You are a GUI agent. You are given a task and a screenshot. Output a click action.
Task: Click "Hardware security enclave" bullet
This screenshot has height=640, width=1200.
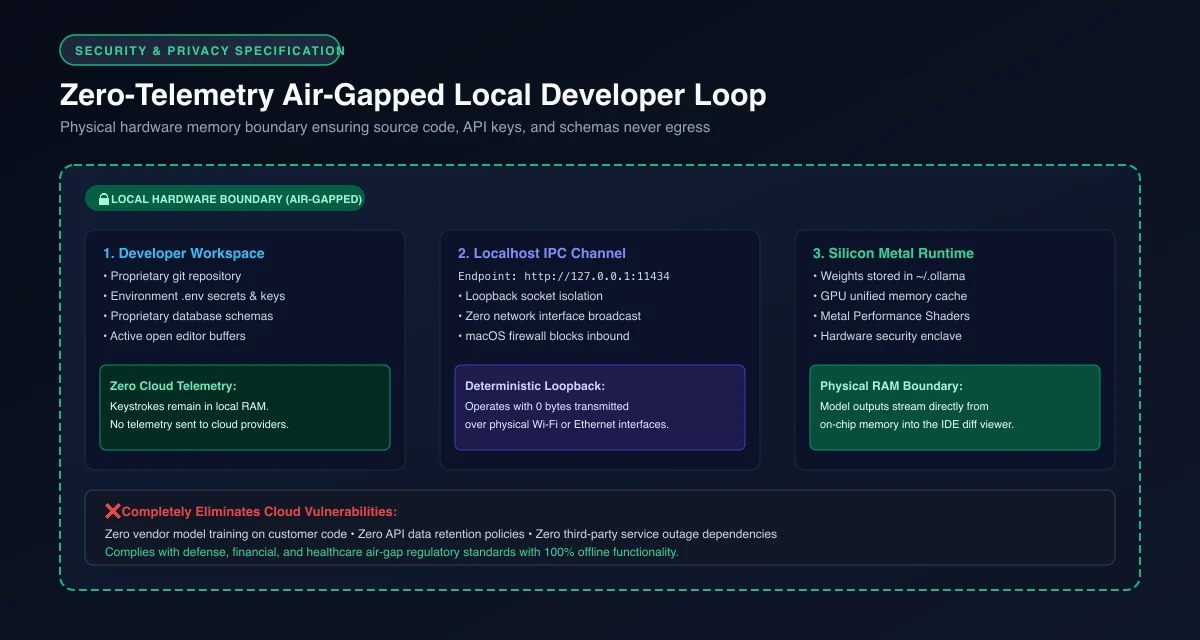pyautogui.click(x=887, y=336)
